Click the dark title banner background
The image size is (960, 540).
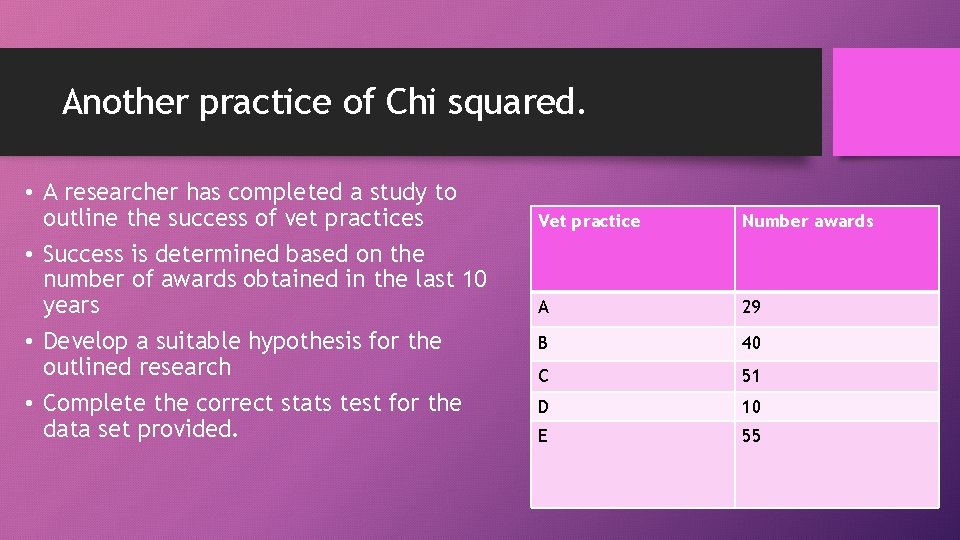coord(700,102)
